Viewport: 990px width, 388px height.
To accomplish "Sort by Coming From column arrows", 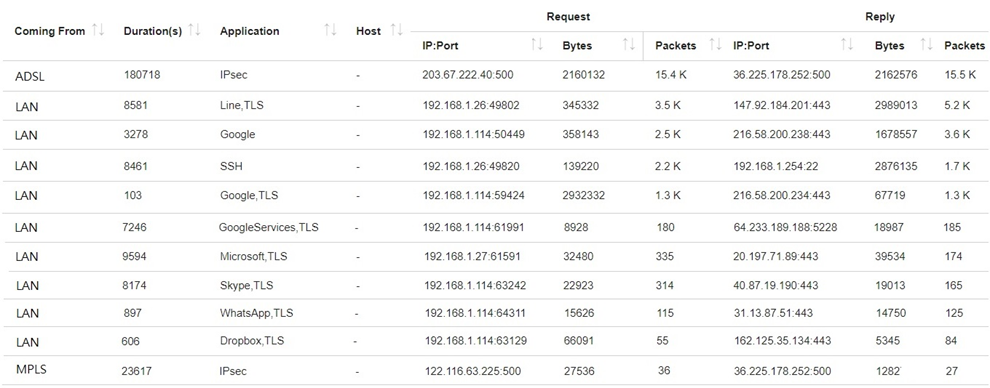I will click(x=98, y=30).
